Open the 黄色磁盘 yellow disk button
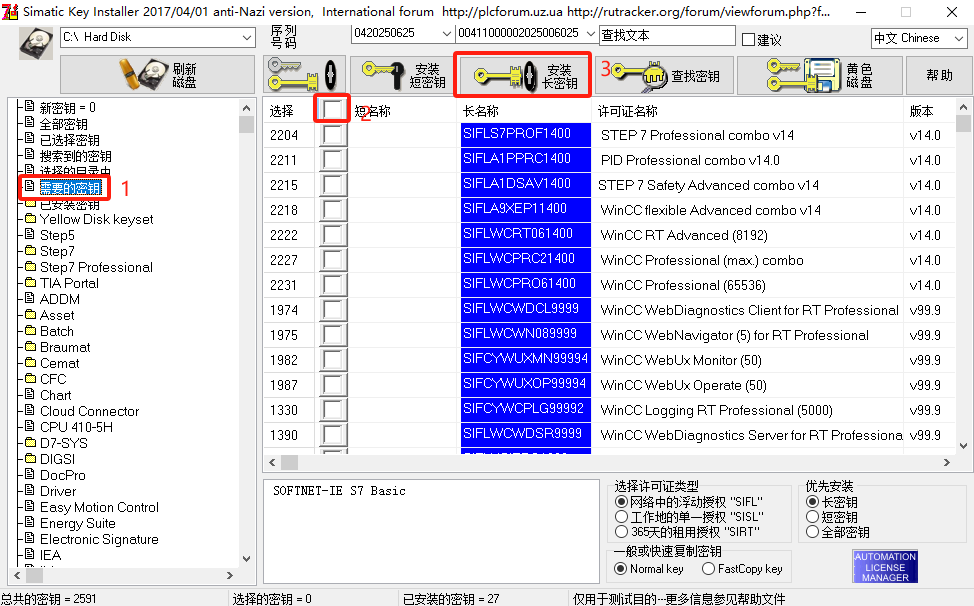 [820, 75]
